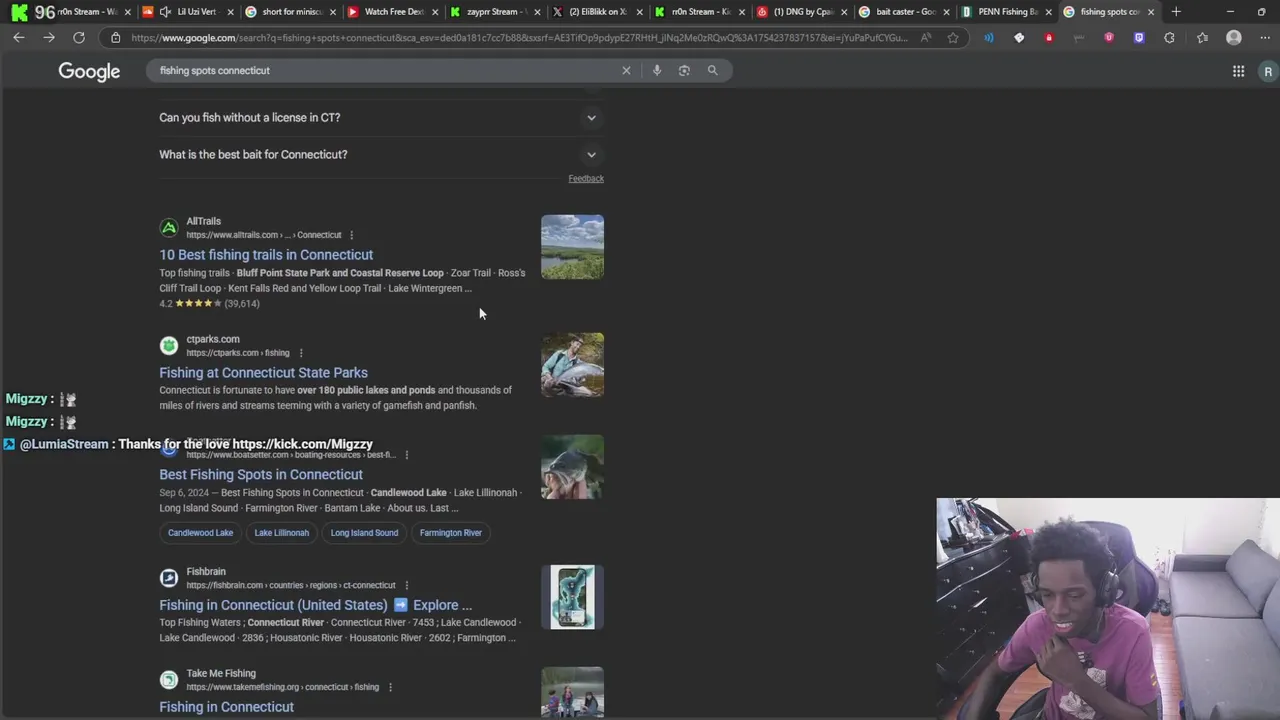Open the Twitch extension icon
This screenshot has width=1280, height=720.
1139,38
